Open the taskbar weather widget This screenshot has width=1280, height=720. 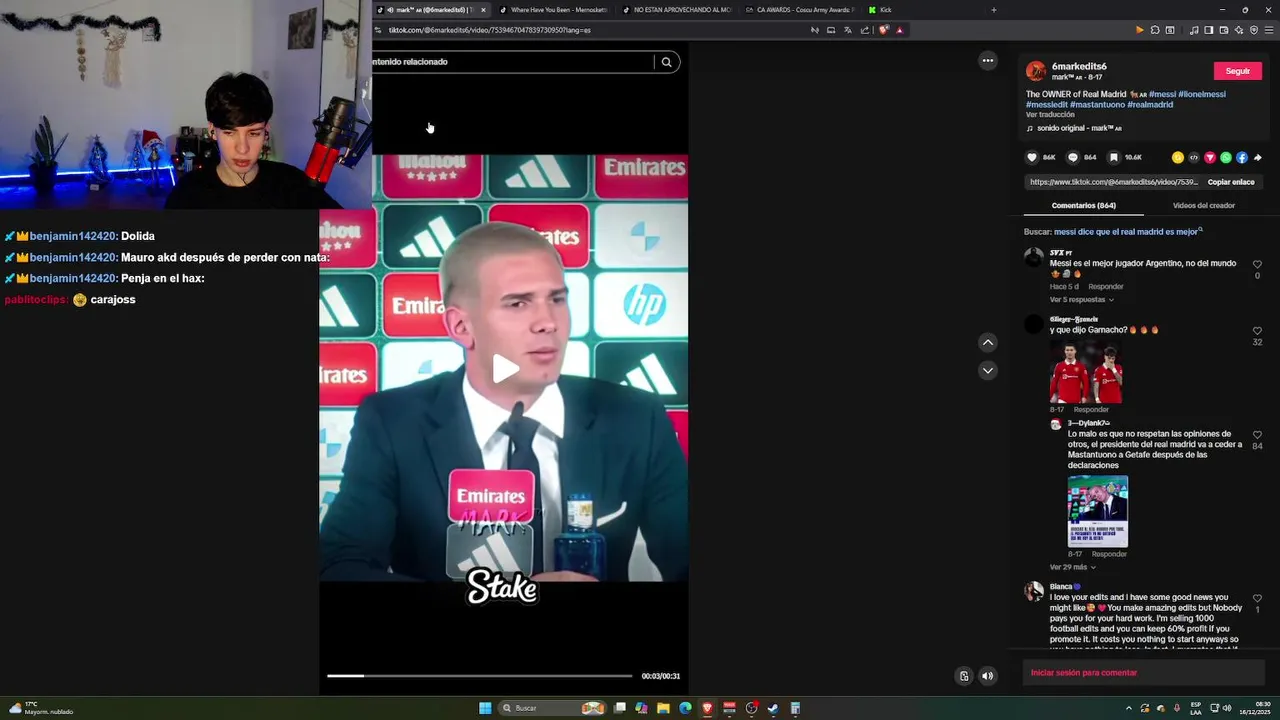40,708
